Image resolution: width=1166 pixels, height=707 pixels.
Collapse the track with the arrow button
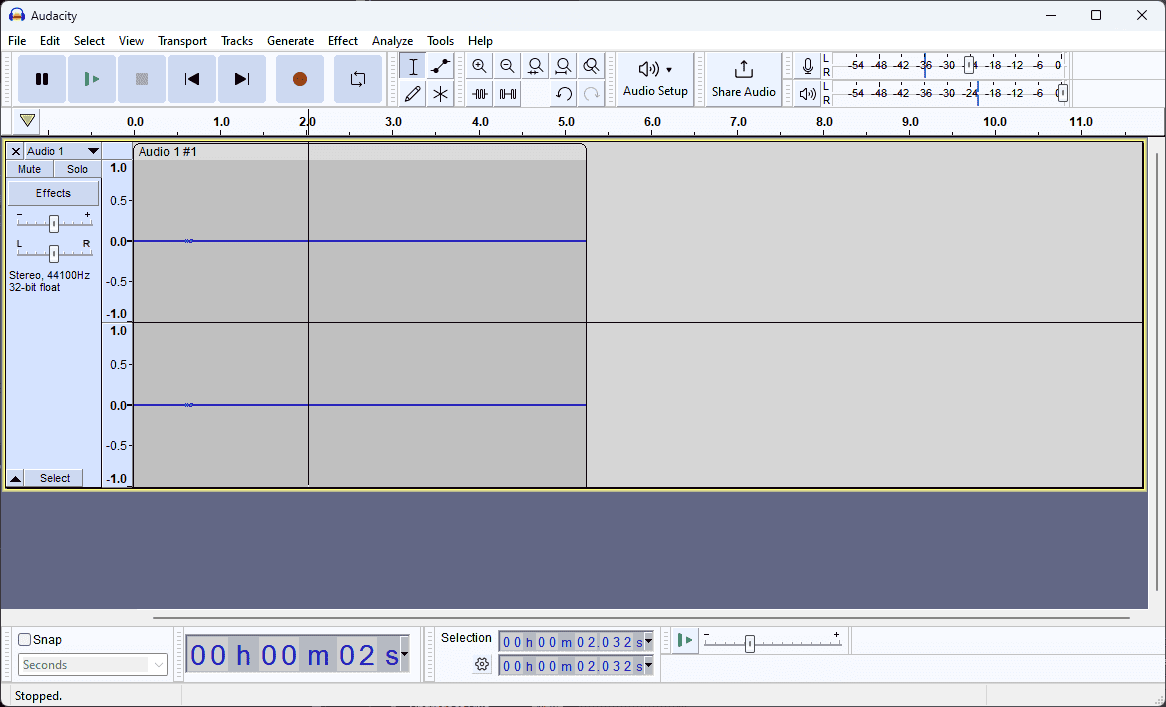pyautogui.click(x=16, y=478)
